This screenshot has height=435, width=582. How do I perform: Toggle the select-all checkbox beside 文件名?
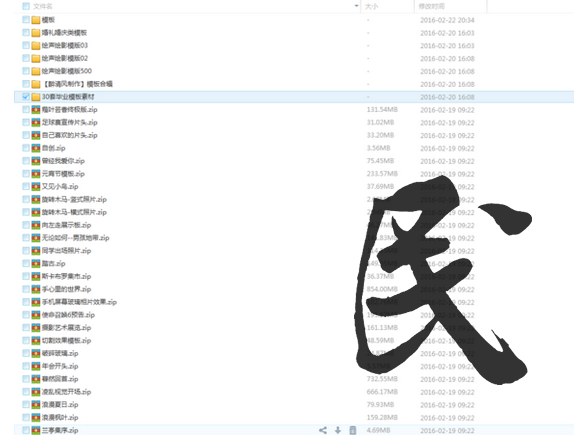click(26, 6)
